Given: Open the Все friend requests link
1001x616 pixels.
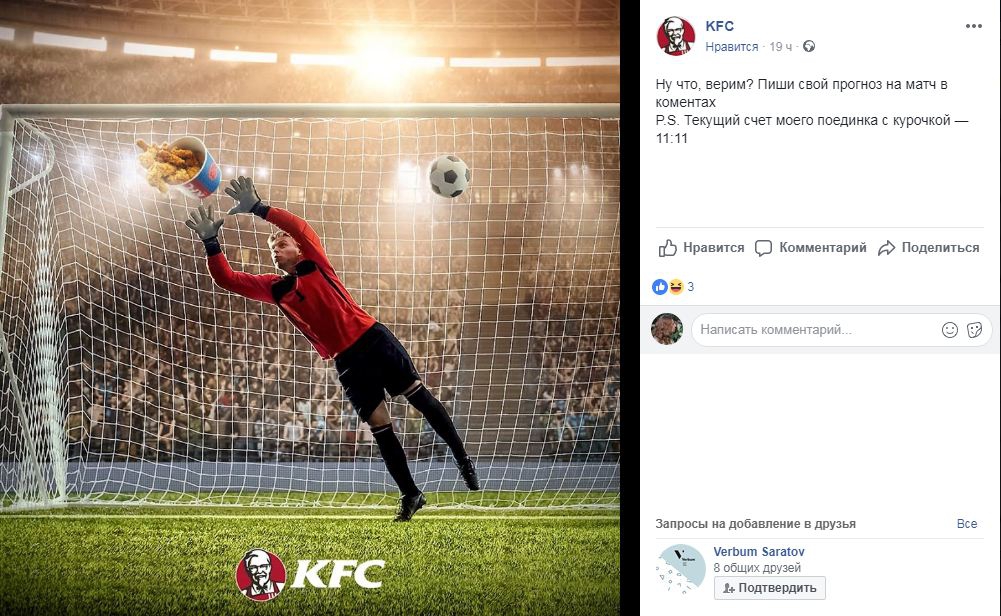Looking at the screenshot, I should [x=967, y=523].
